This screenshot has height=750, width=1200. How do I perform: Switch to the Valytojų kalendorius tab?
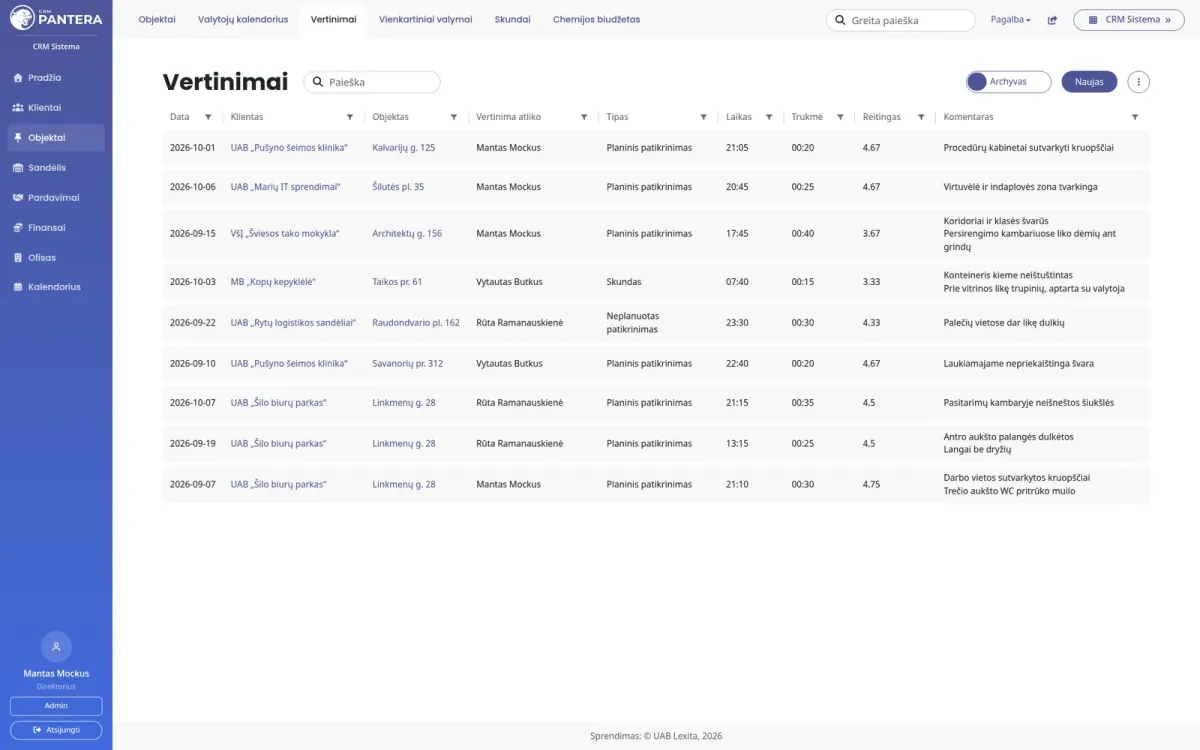243,19
